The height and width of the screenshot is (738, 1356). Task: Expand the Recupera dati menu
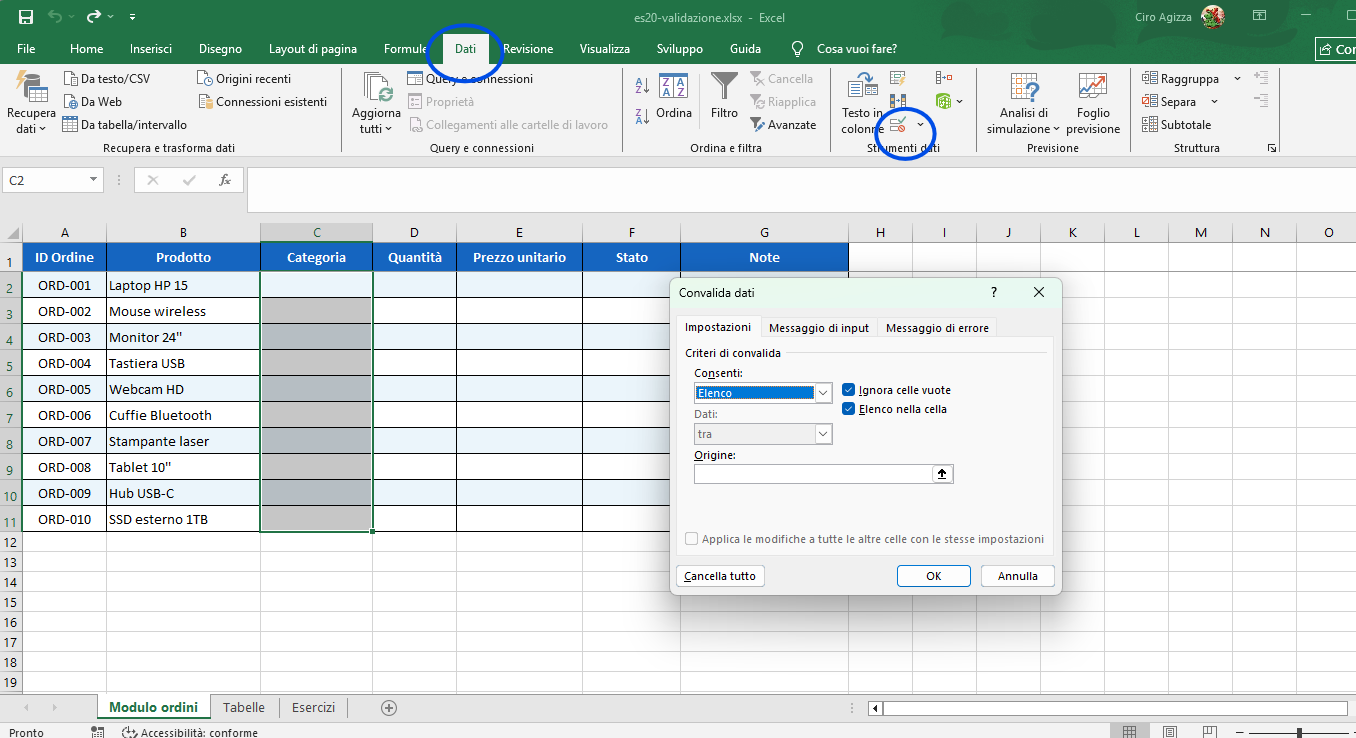point(31,103)
